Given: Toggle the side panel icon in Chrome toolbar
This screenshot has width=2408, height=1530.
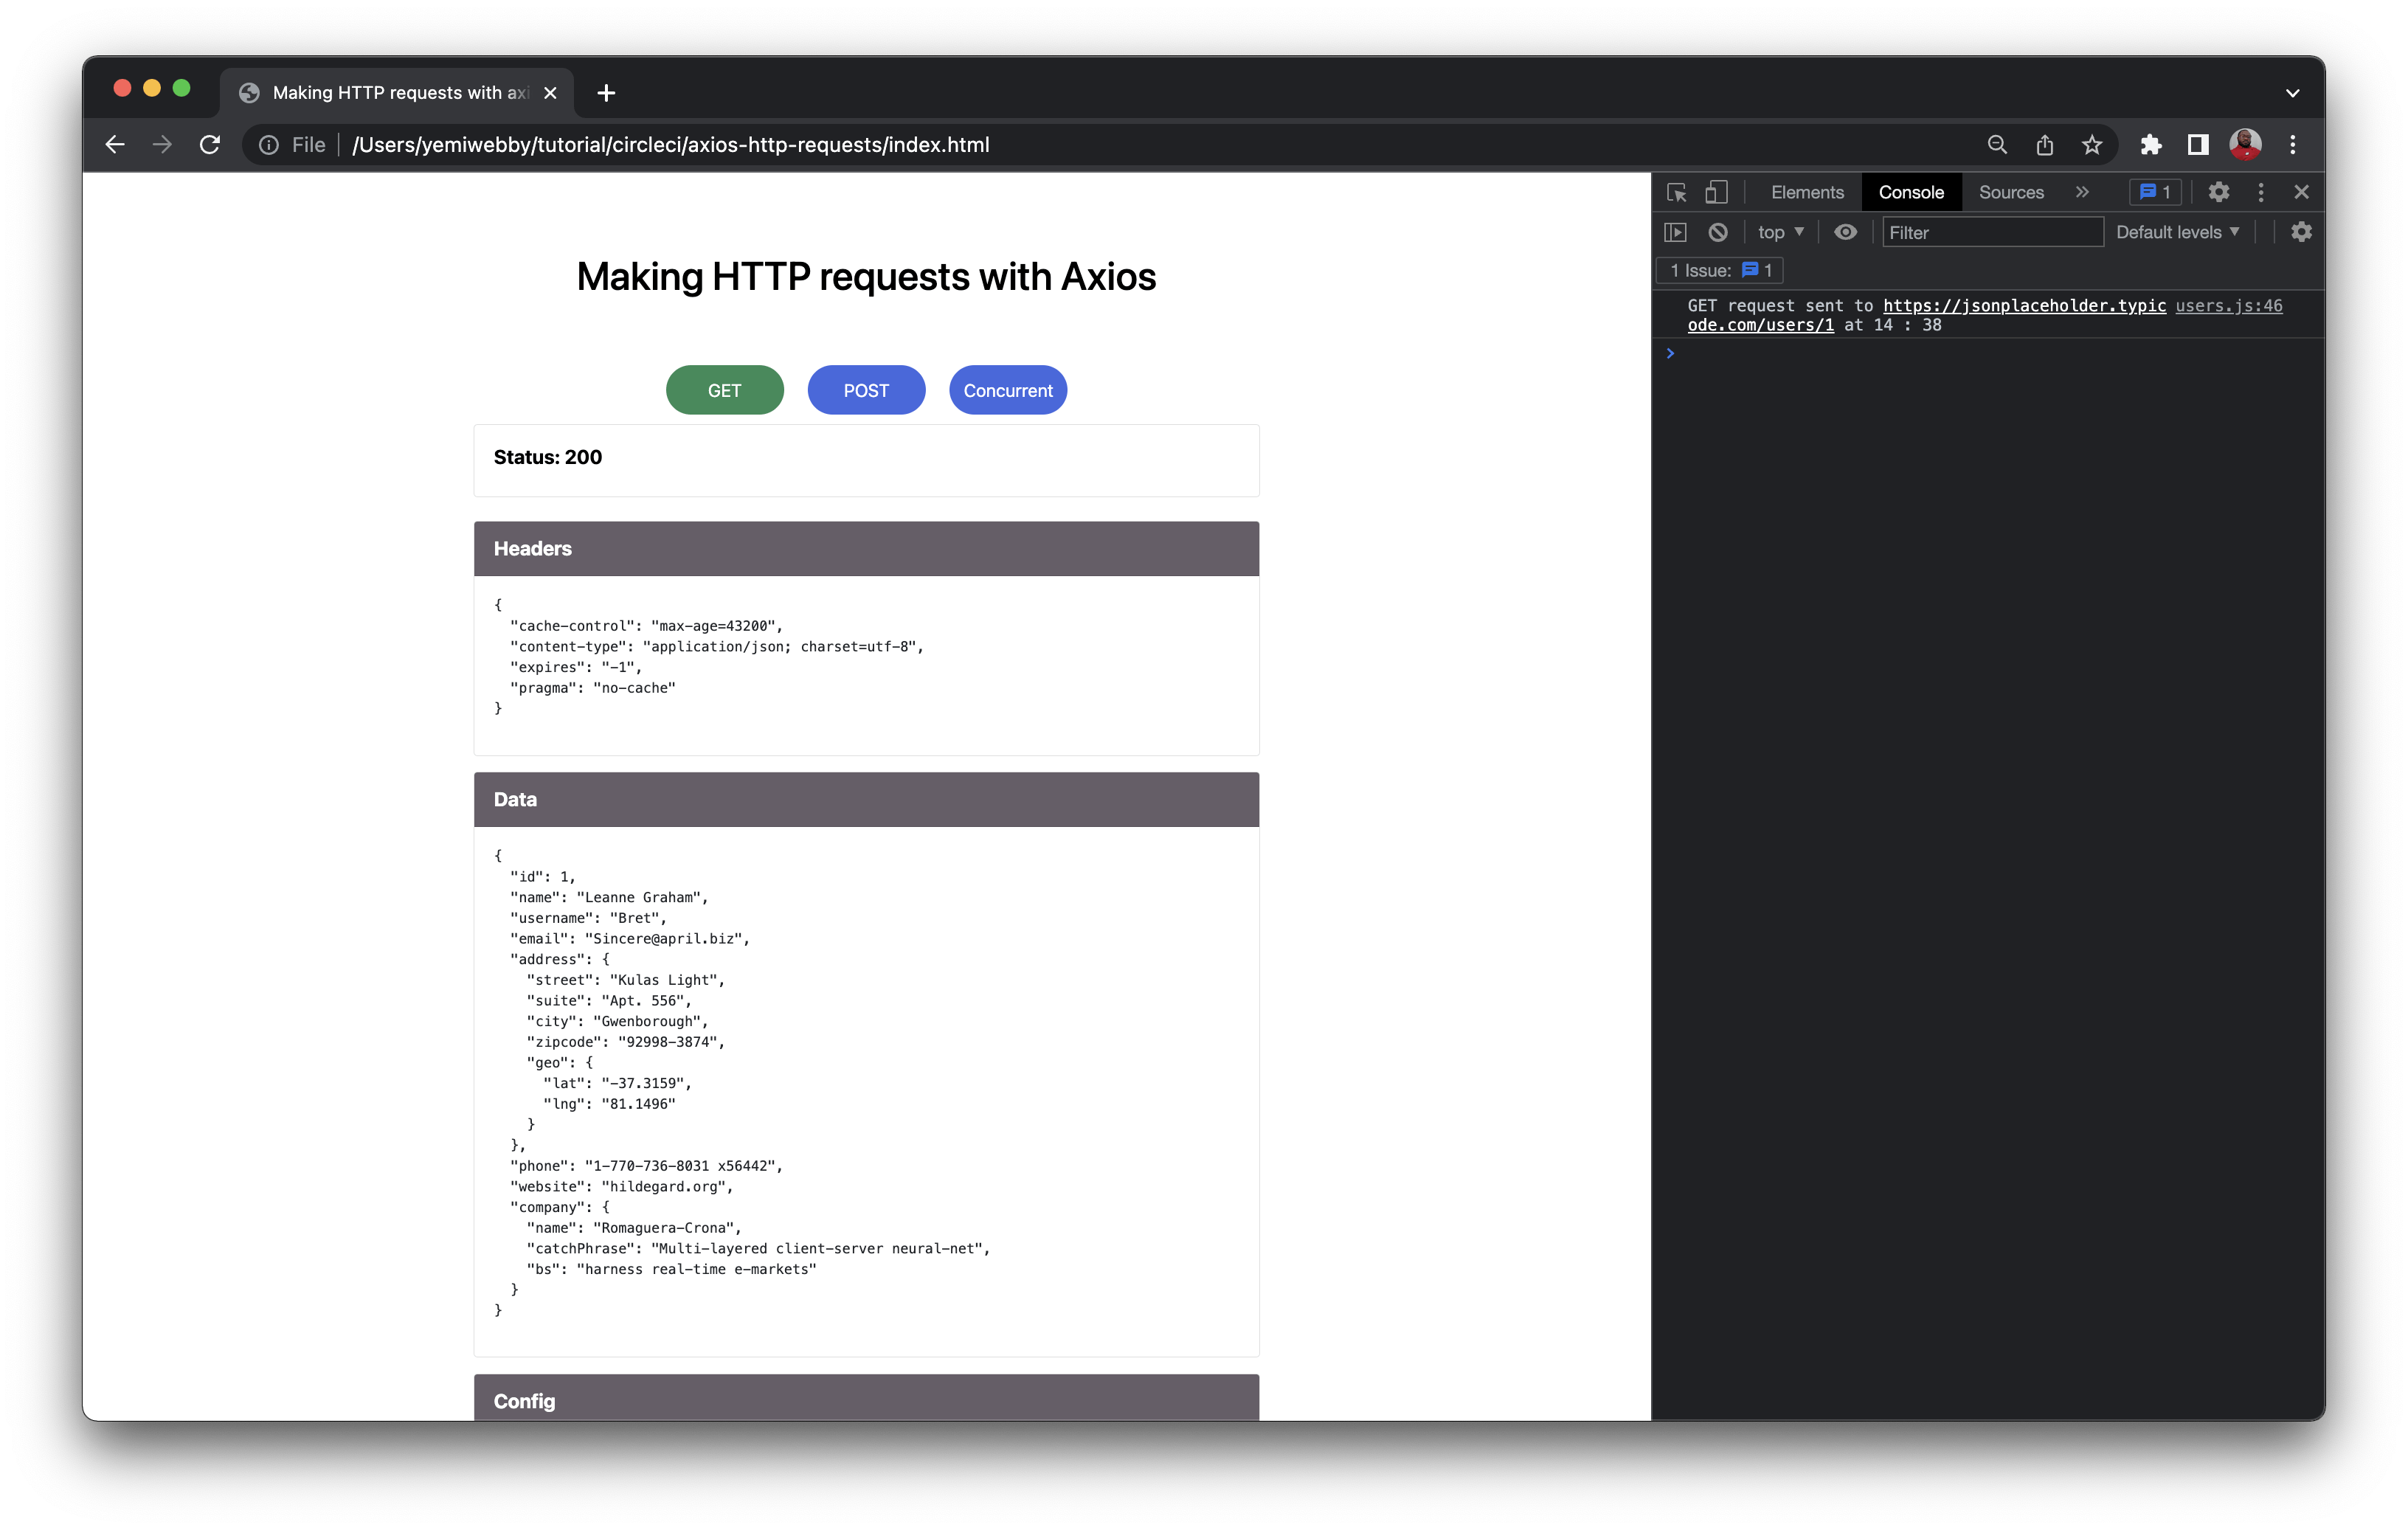Looking at the screenshot, I should 2196,145.
